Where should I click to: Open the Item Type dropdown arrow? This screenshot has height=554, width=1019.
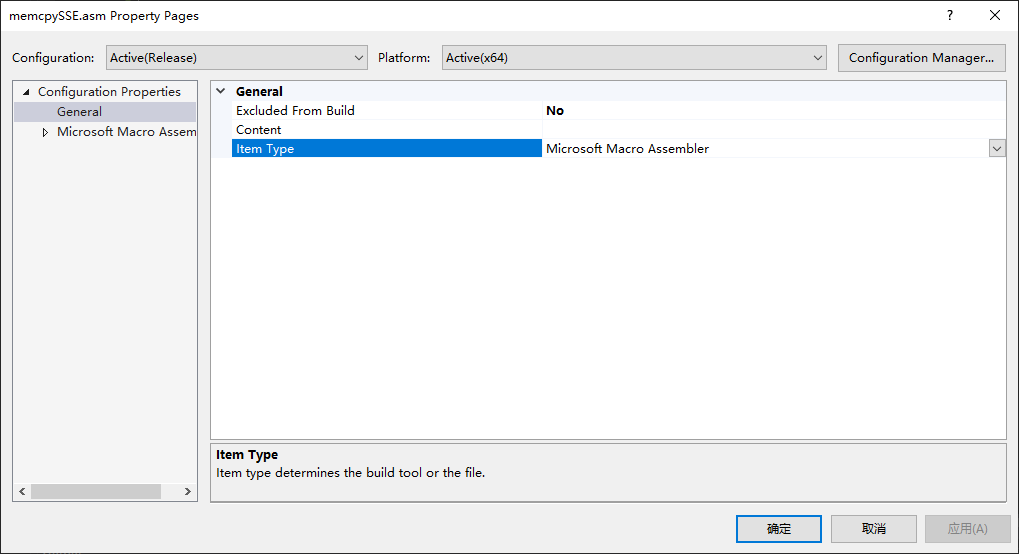[x=996, y=149]
